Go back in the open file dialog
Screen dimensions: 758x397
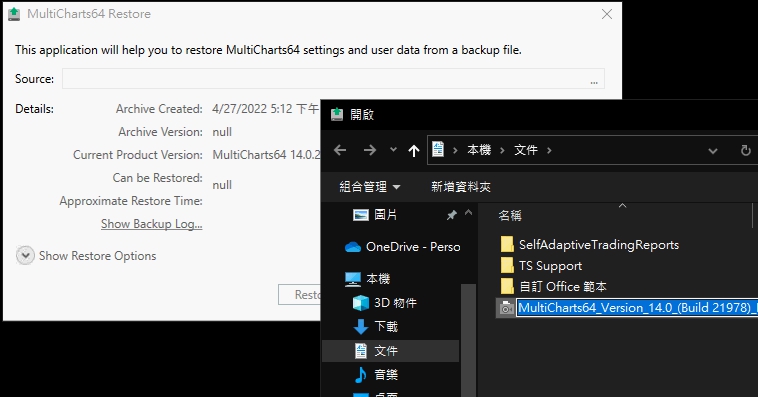340,150
